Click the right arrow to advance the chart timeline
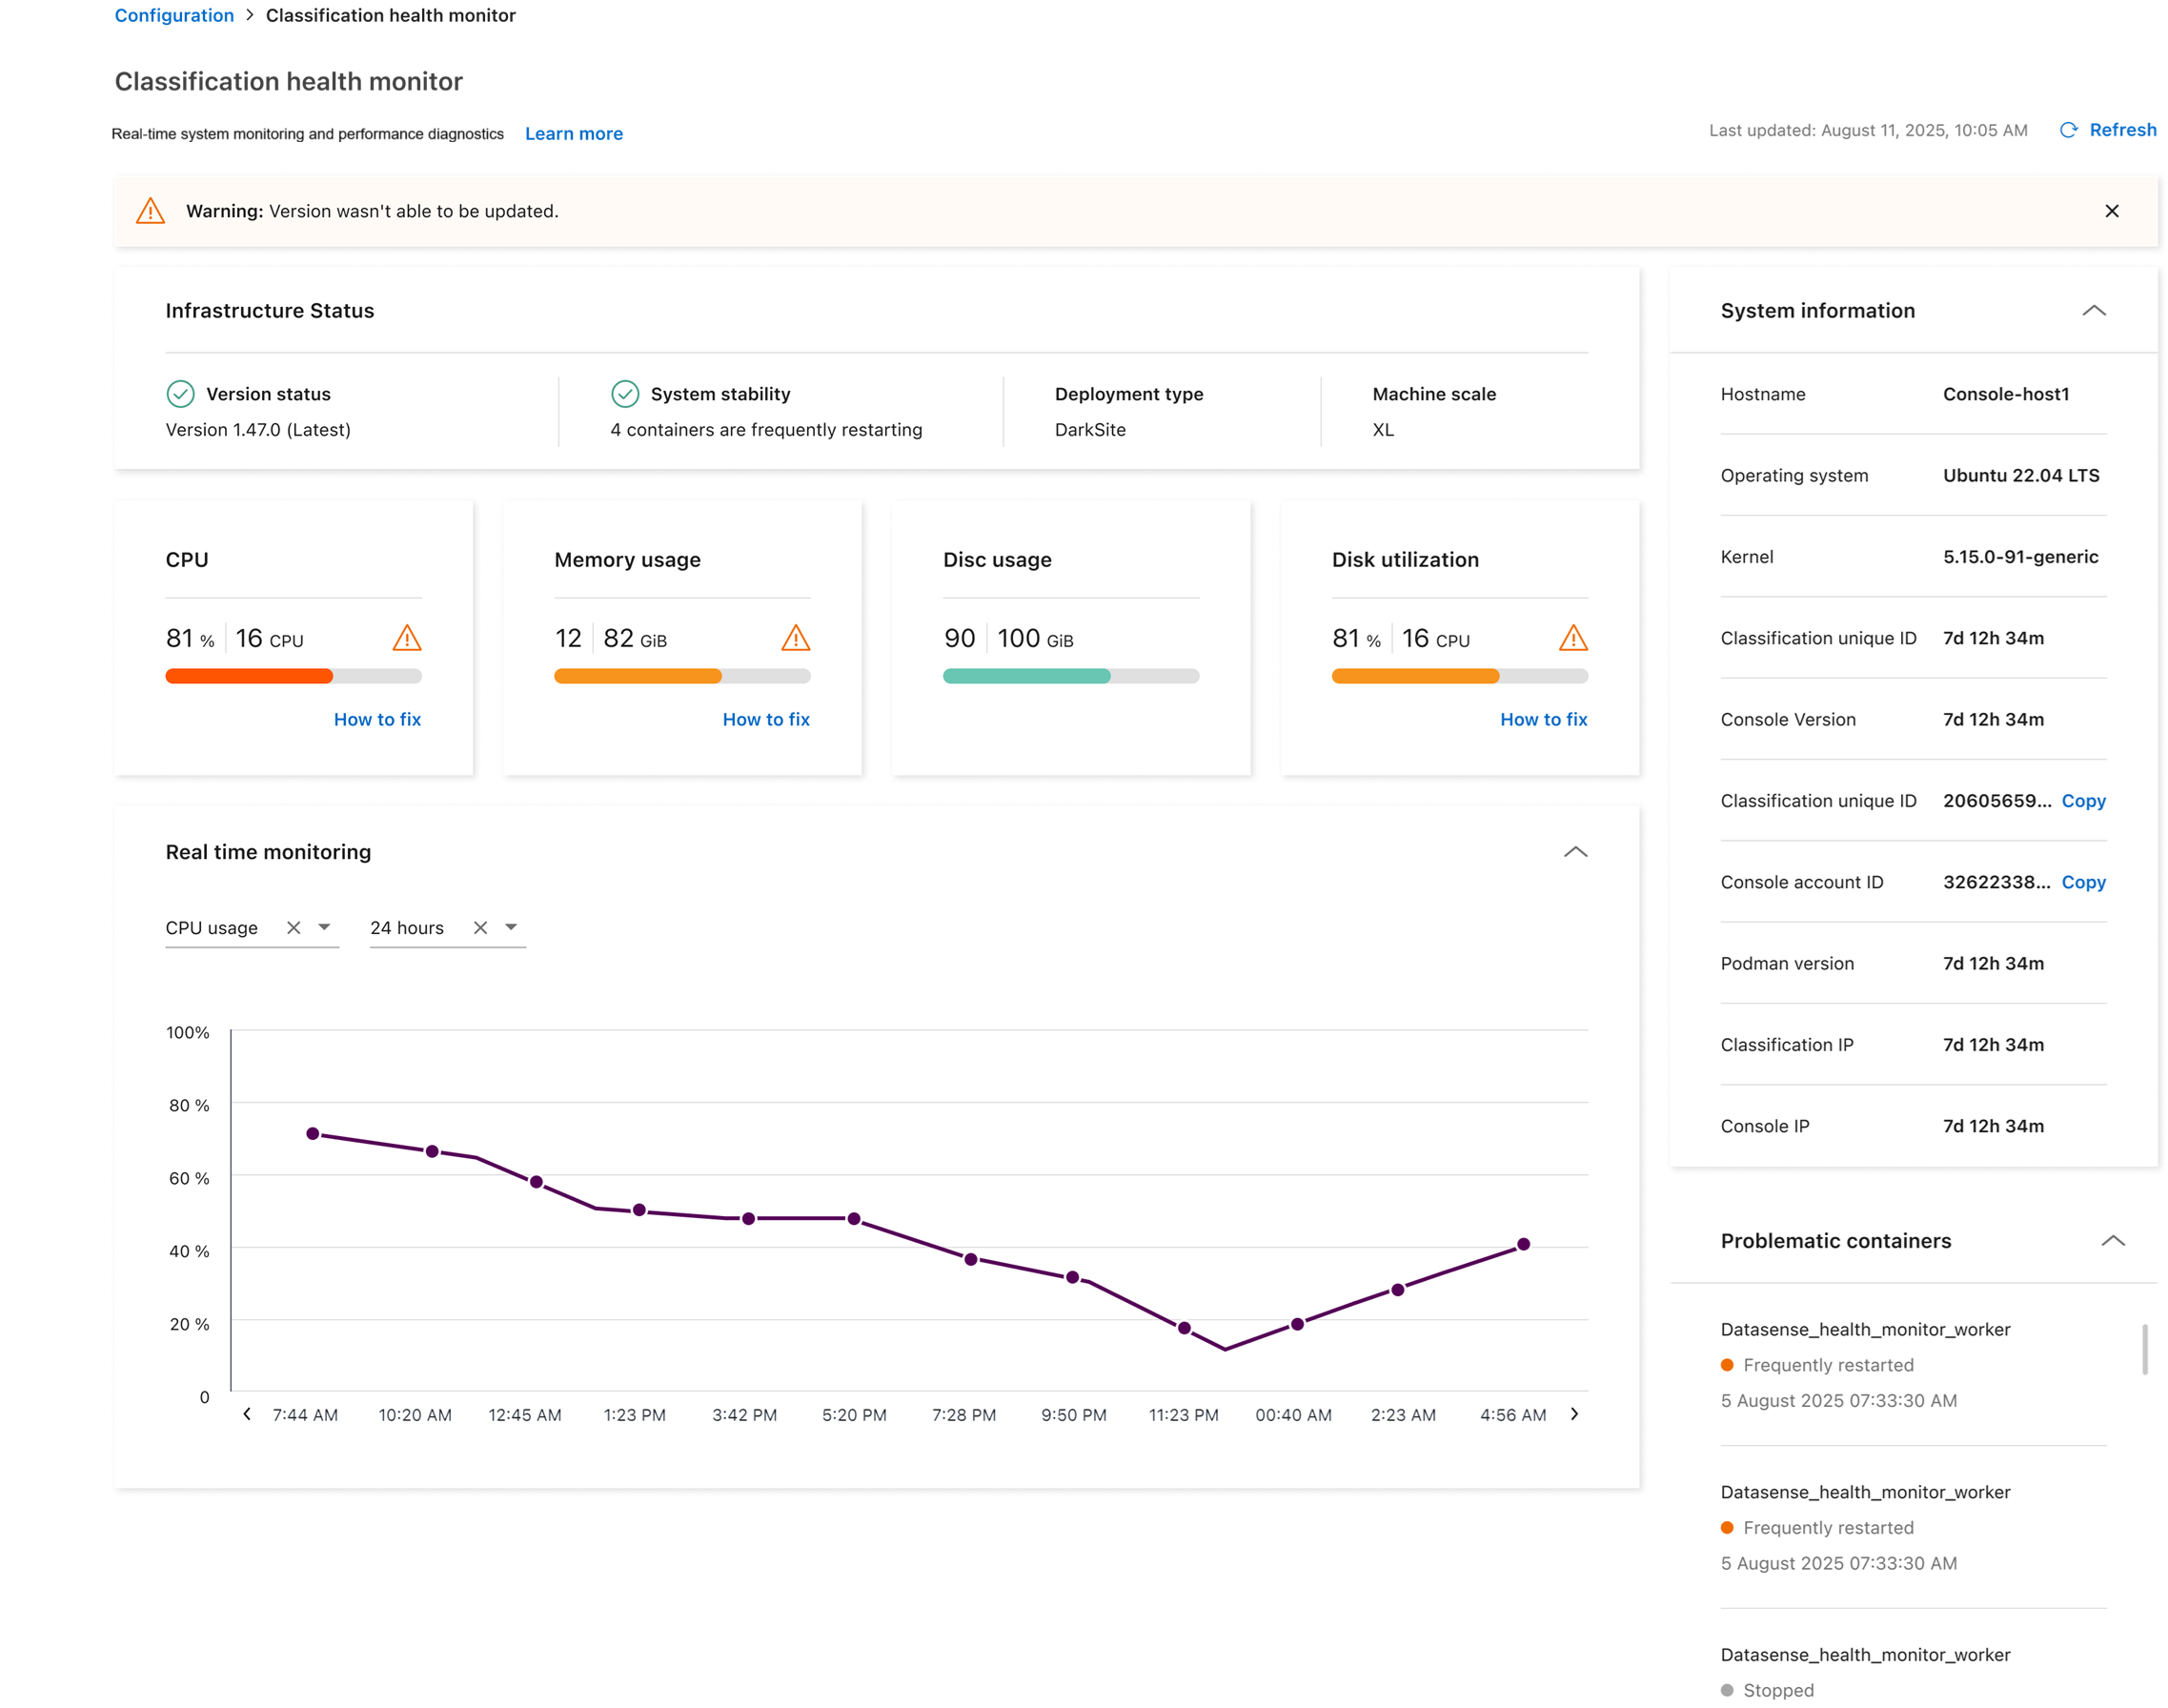 pyautogui.click(x=1573, y=1414)
